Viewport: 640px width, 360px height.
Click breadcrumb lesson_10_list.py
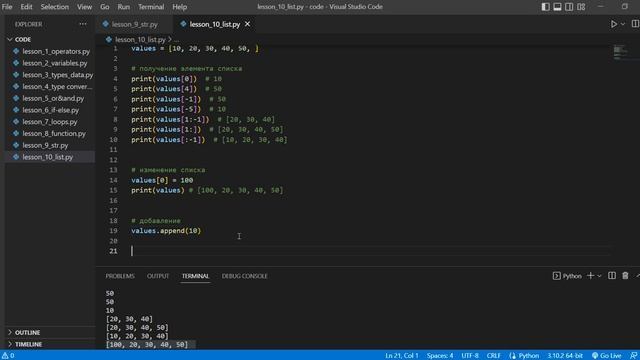point(140,40)
